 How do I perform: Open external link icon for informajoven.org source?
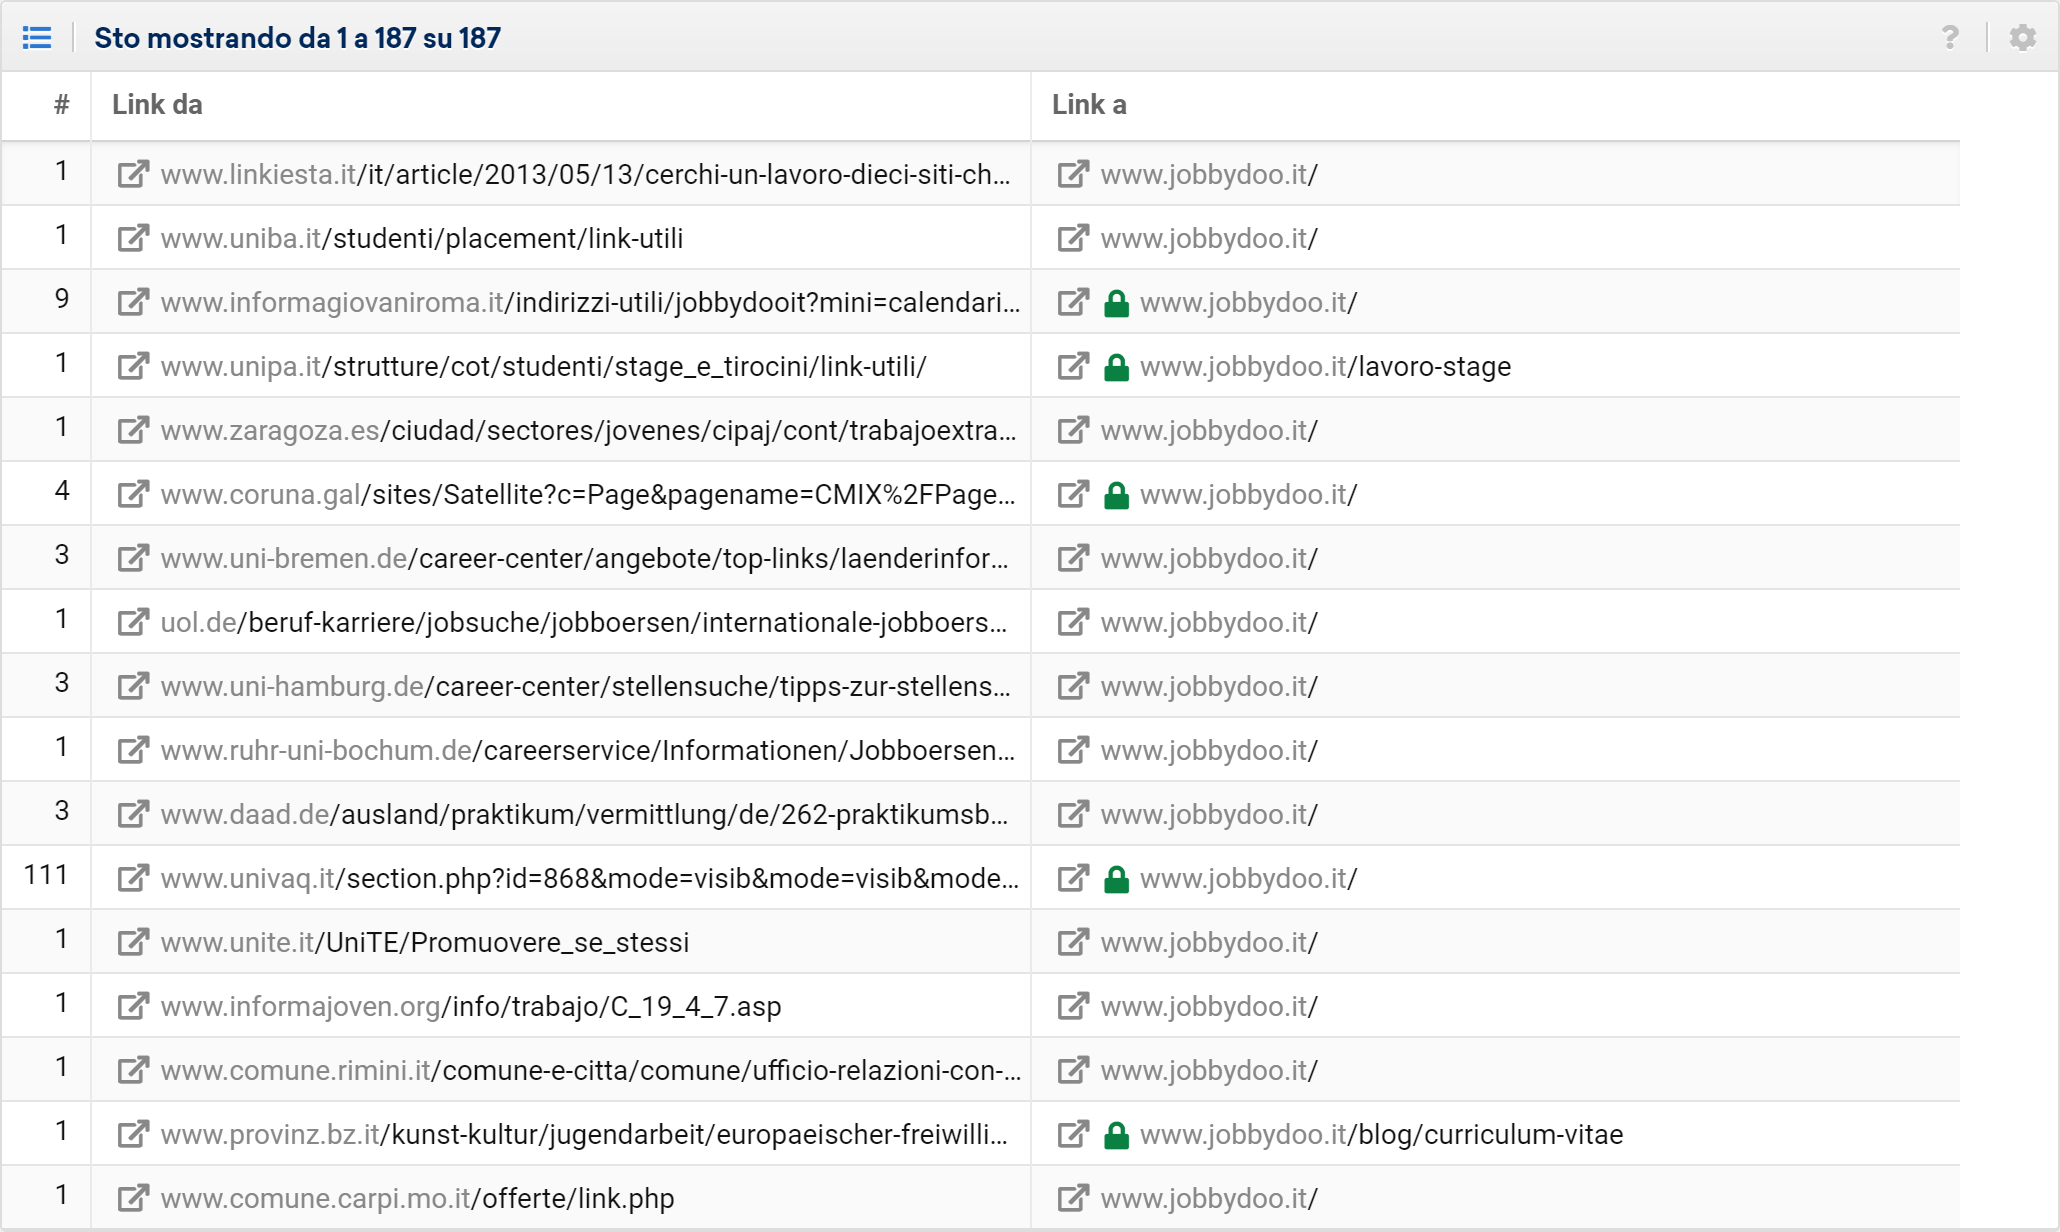point(133,1006)
